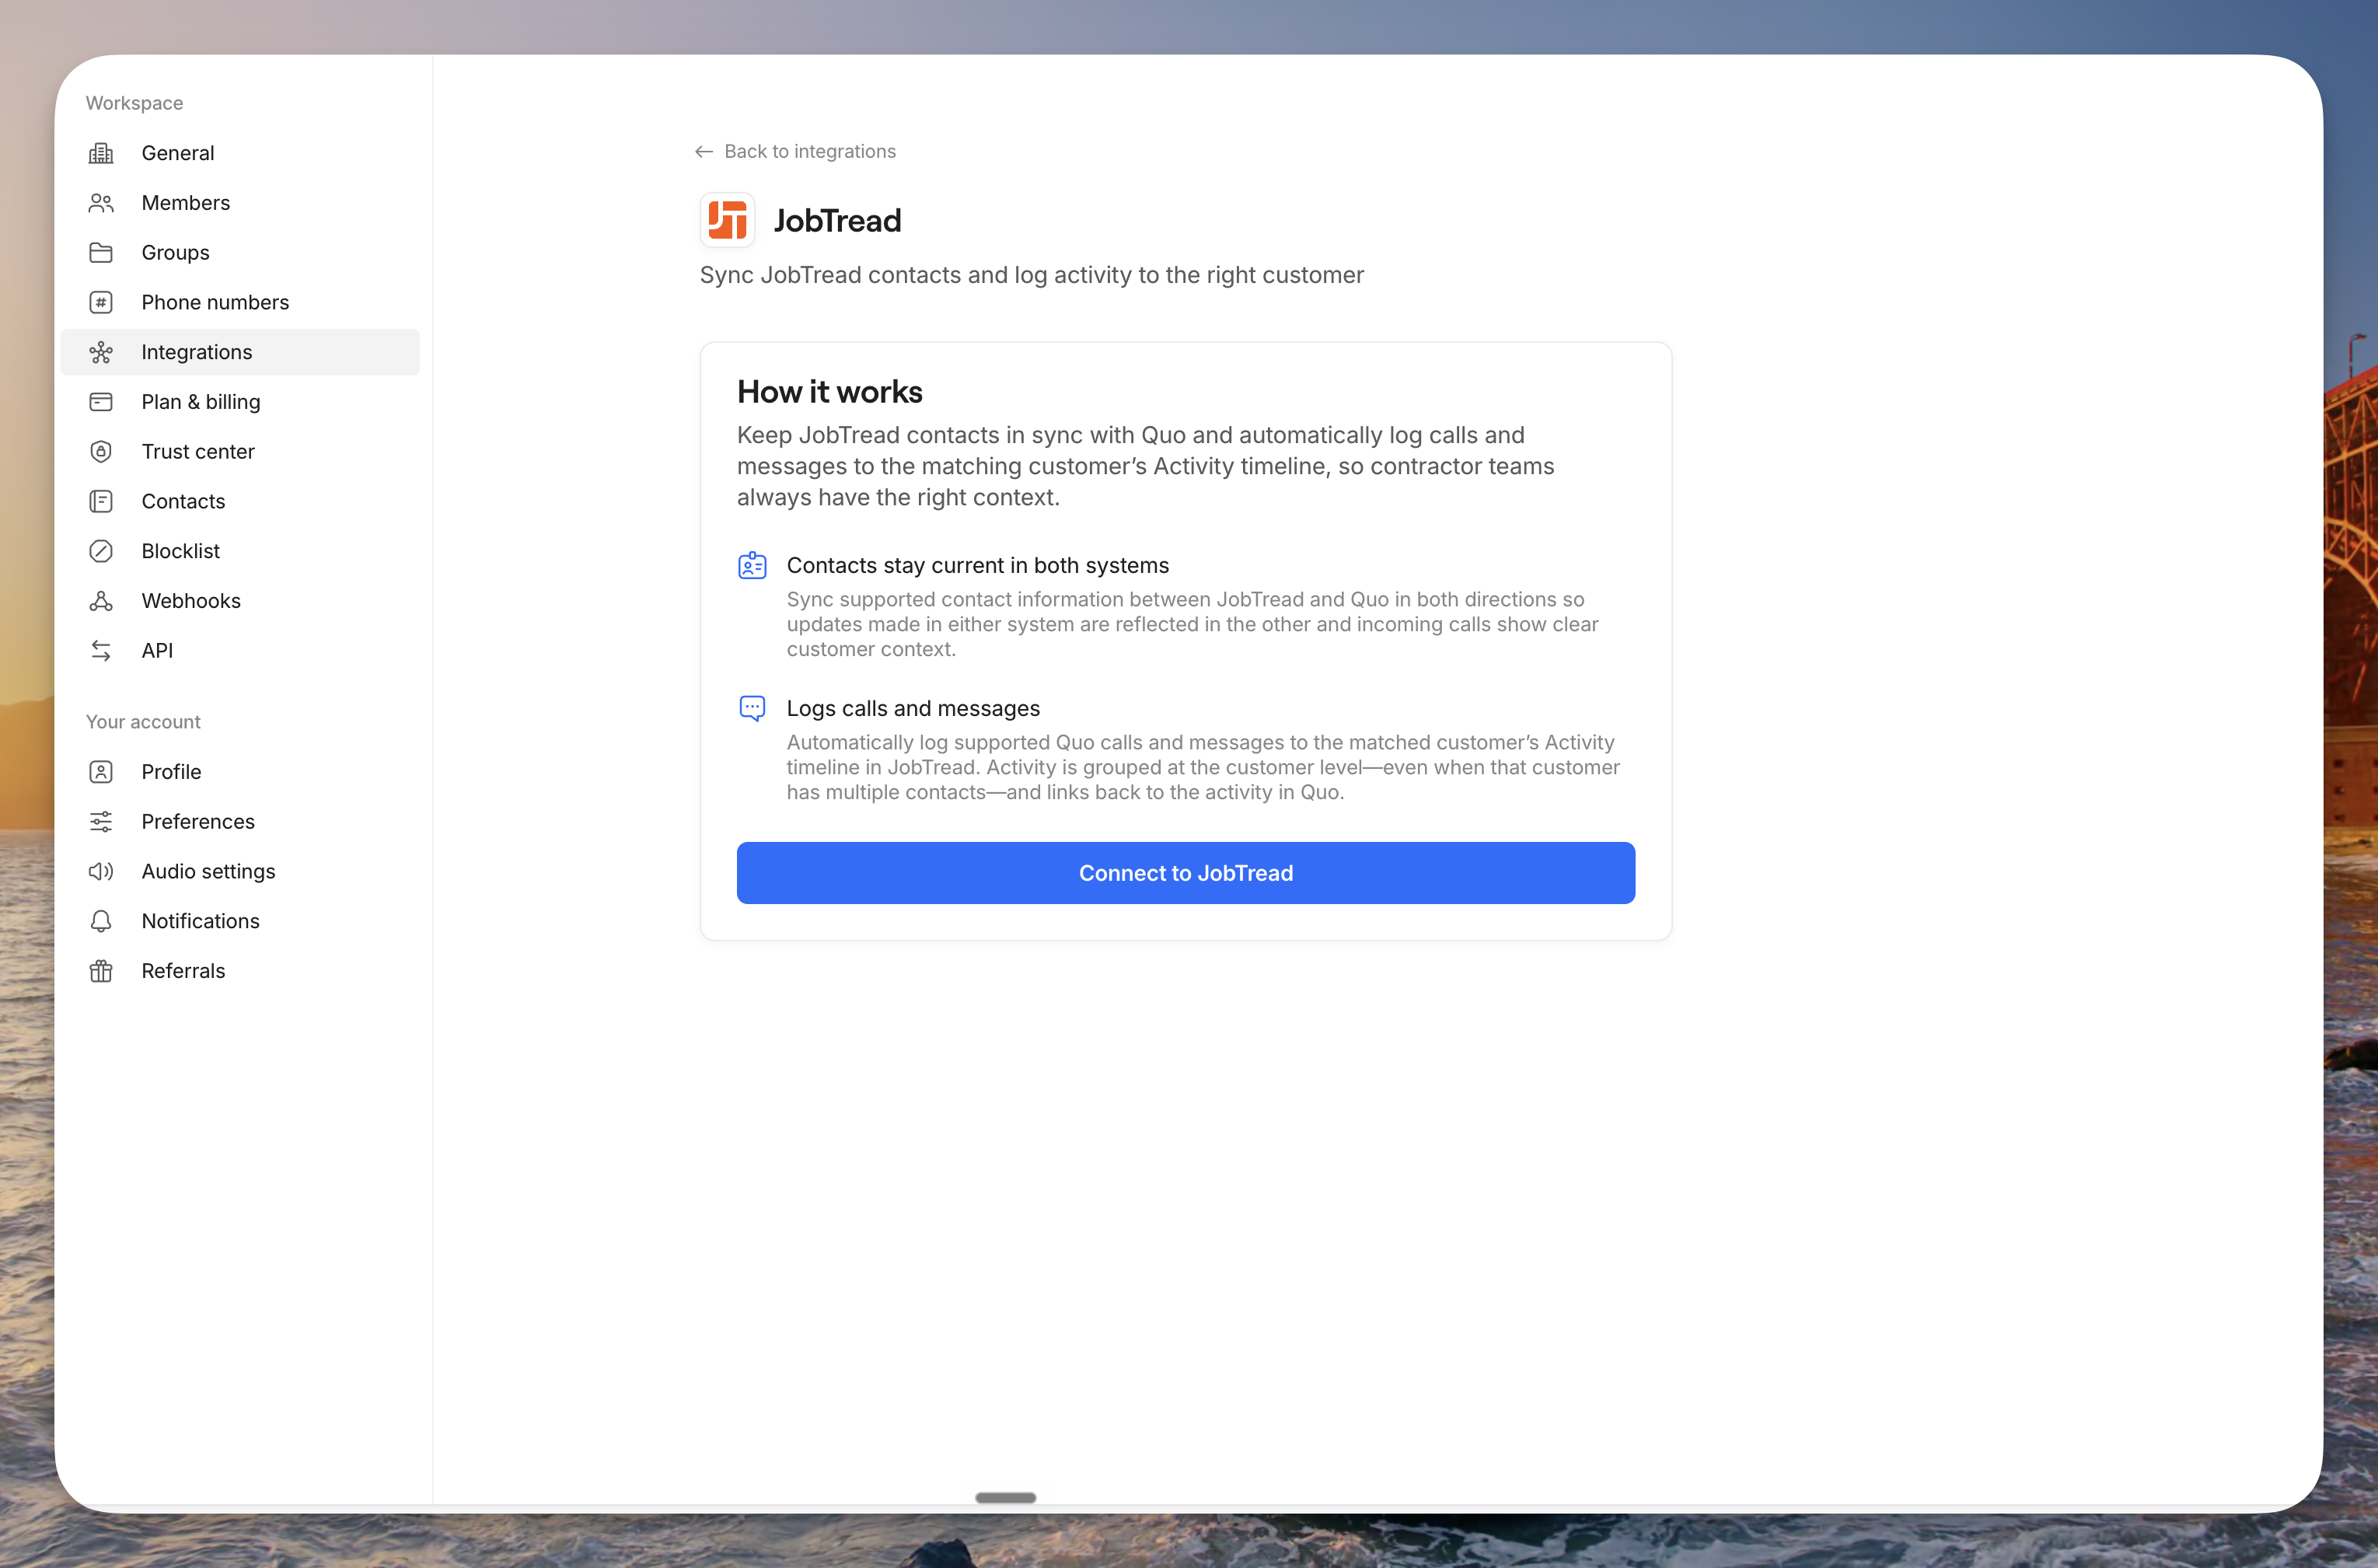The image size is (2378, 1568).
Task: Open API settings page
Action: [240, 651]
